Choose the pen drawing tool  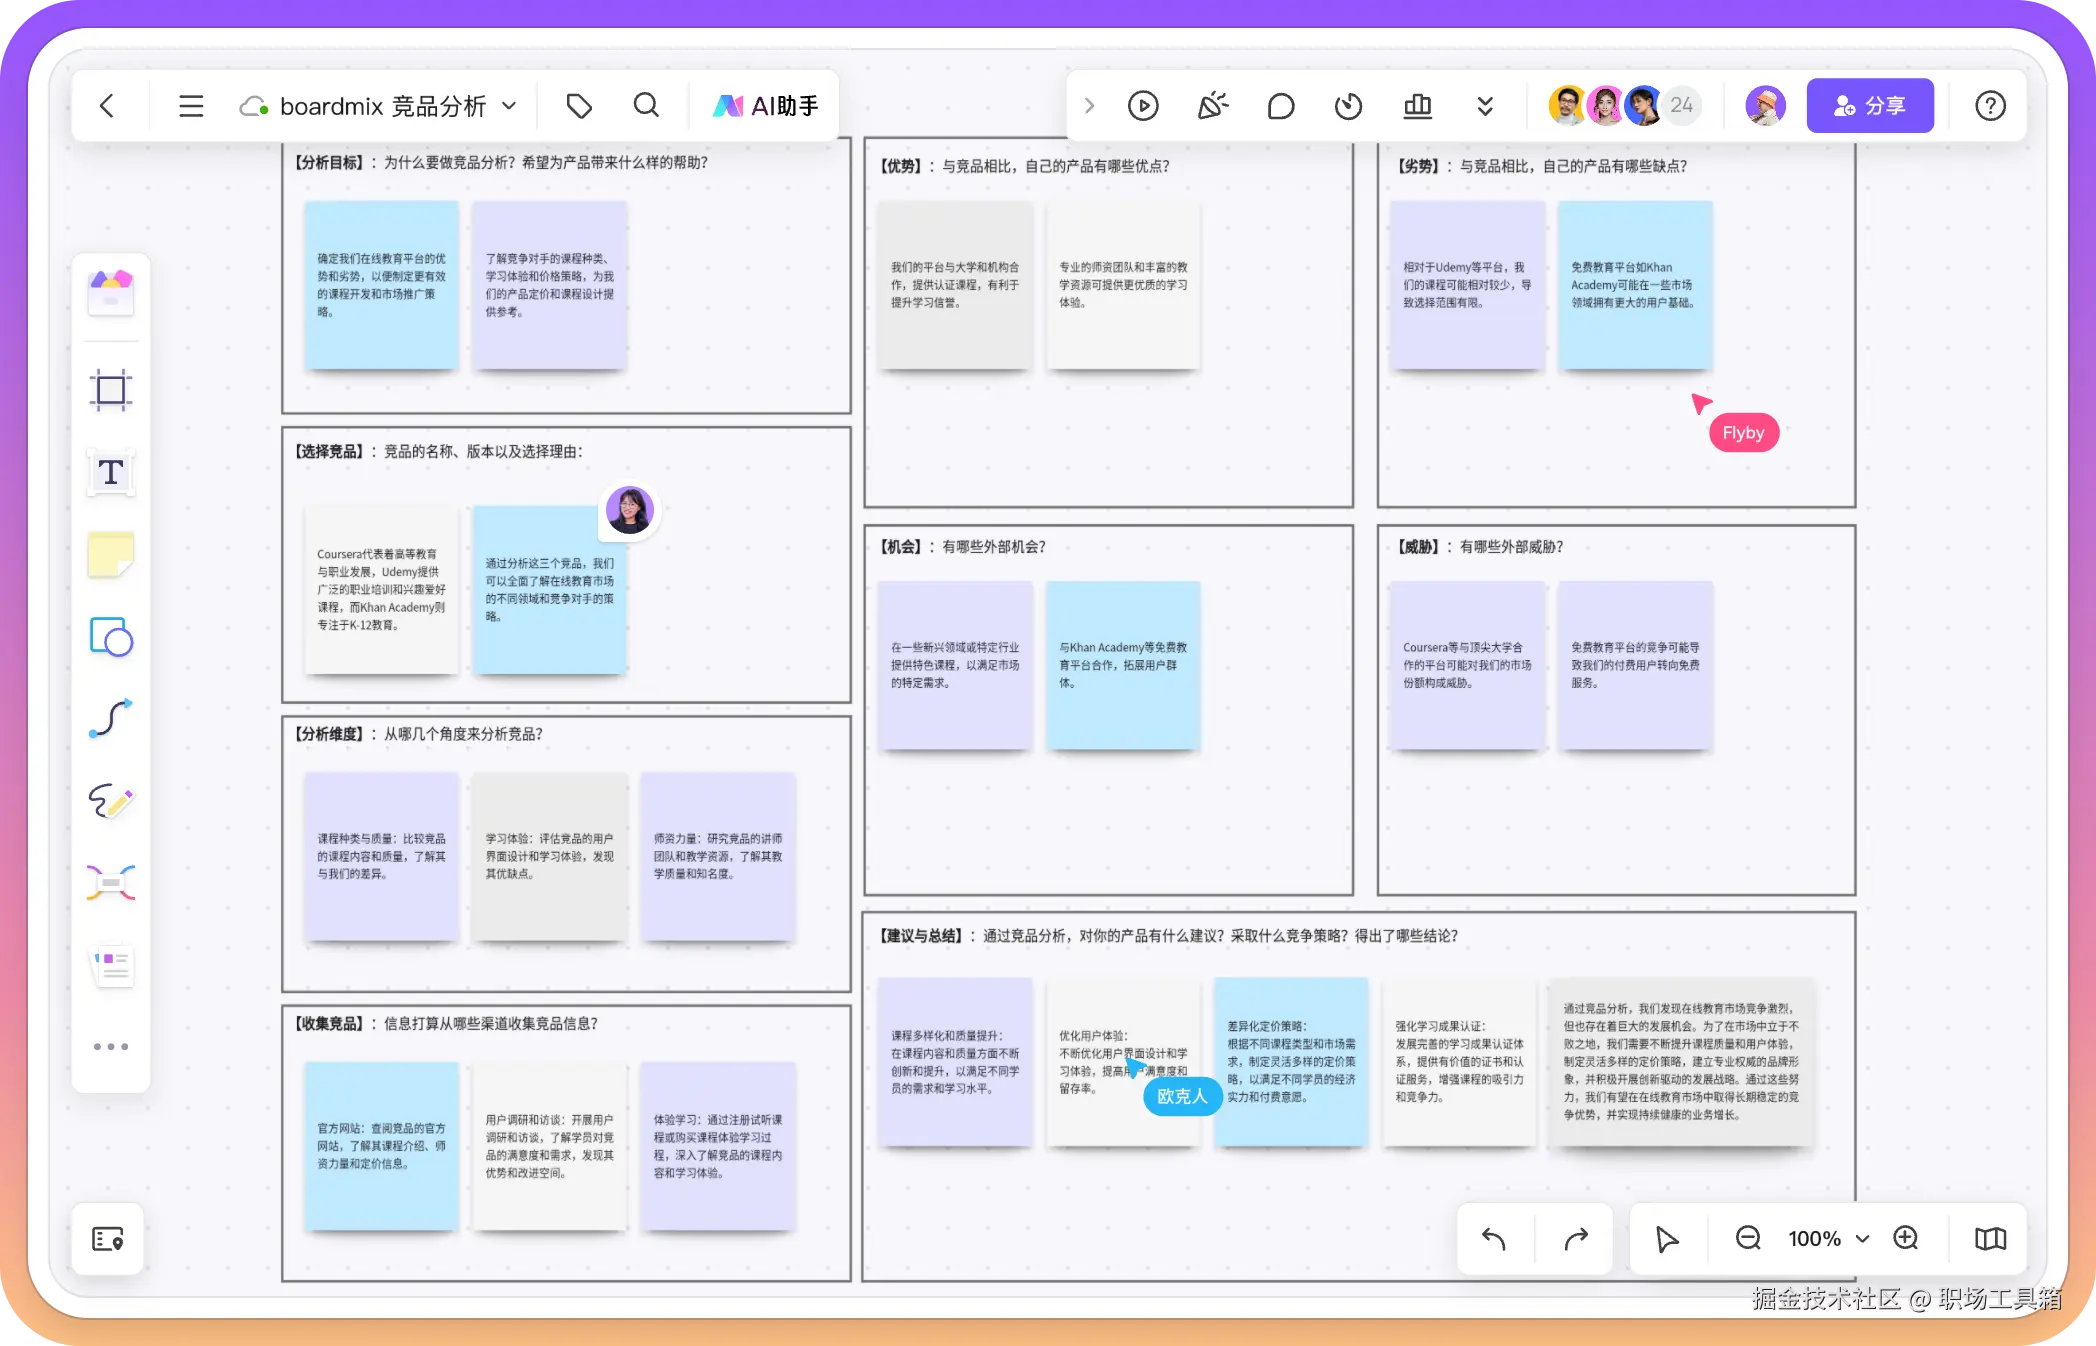pos(111,801)
